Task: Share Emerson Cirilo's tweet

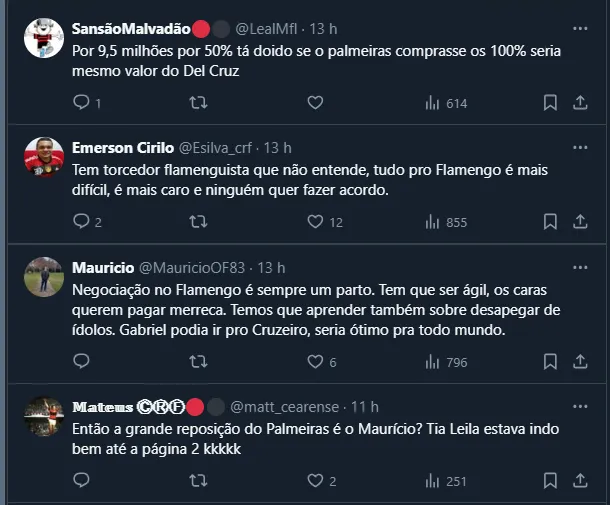Action: point(580,222)
